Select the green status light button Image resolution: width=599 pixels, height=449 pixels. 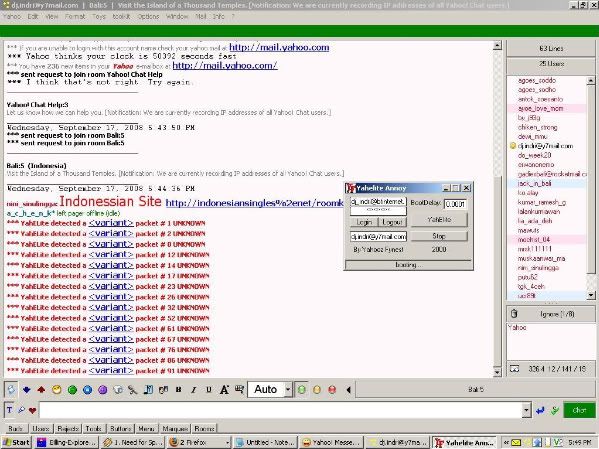click(x=302, y=390)
